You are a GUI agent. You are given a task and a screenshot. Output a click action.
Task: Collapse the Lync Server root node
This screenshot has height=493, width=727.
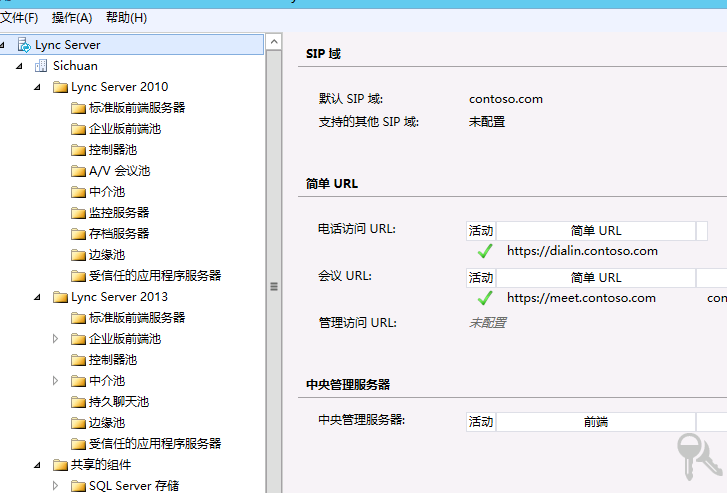(2, 45)
